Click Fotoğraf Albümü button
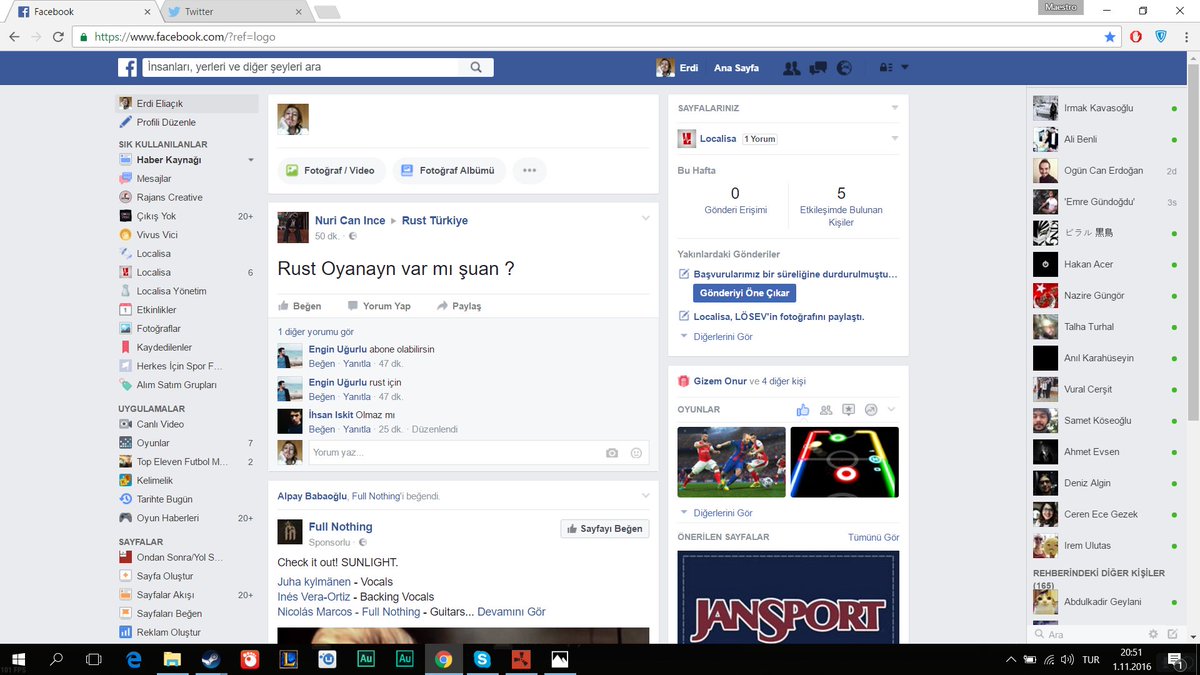Viewport: 1200px width, 675px height. [449, 170]
